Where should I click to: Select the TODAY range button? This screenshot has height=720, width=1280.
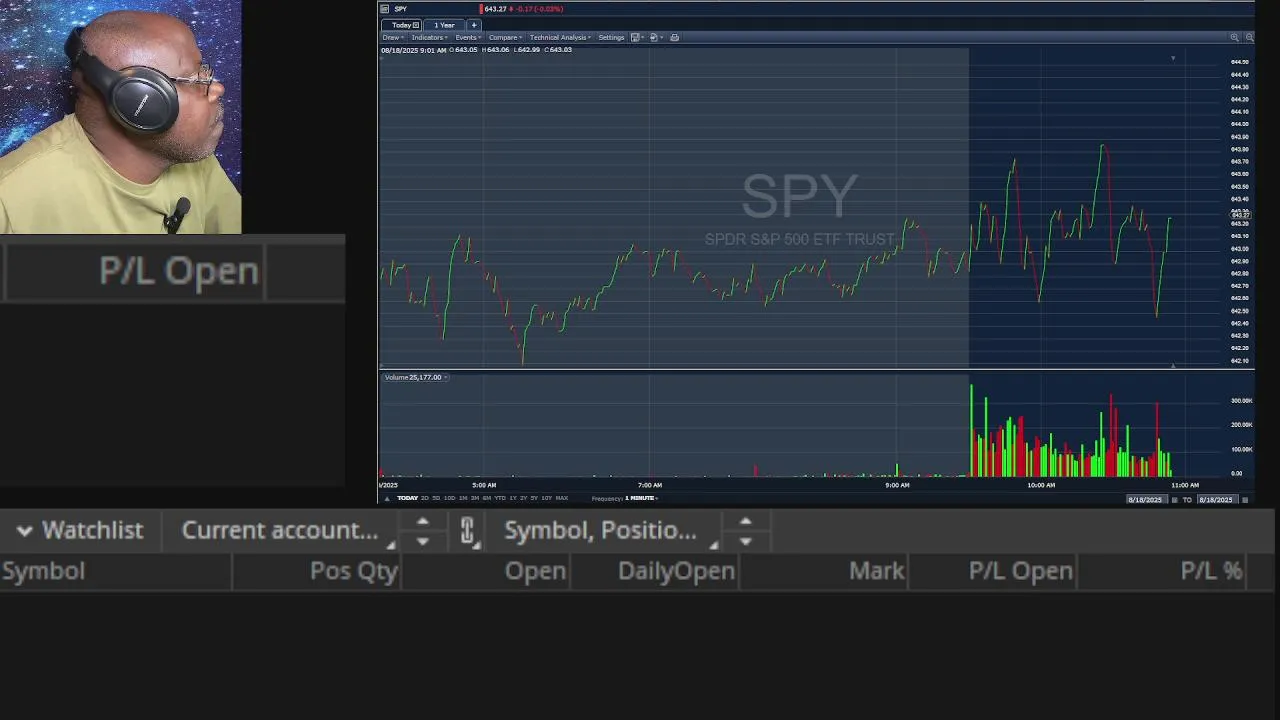407,498
